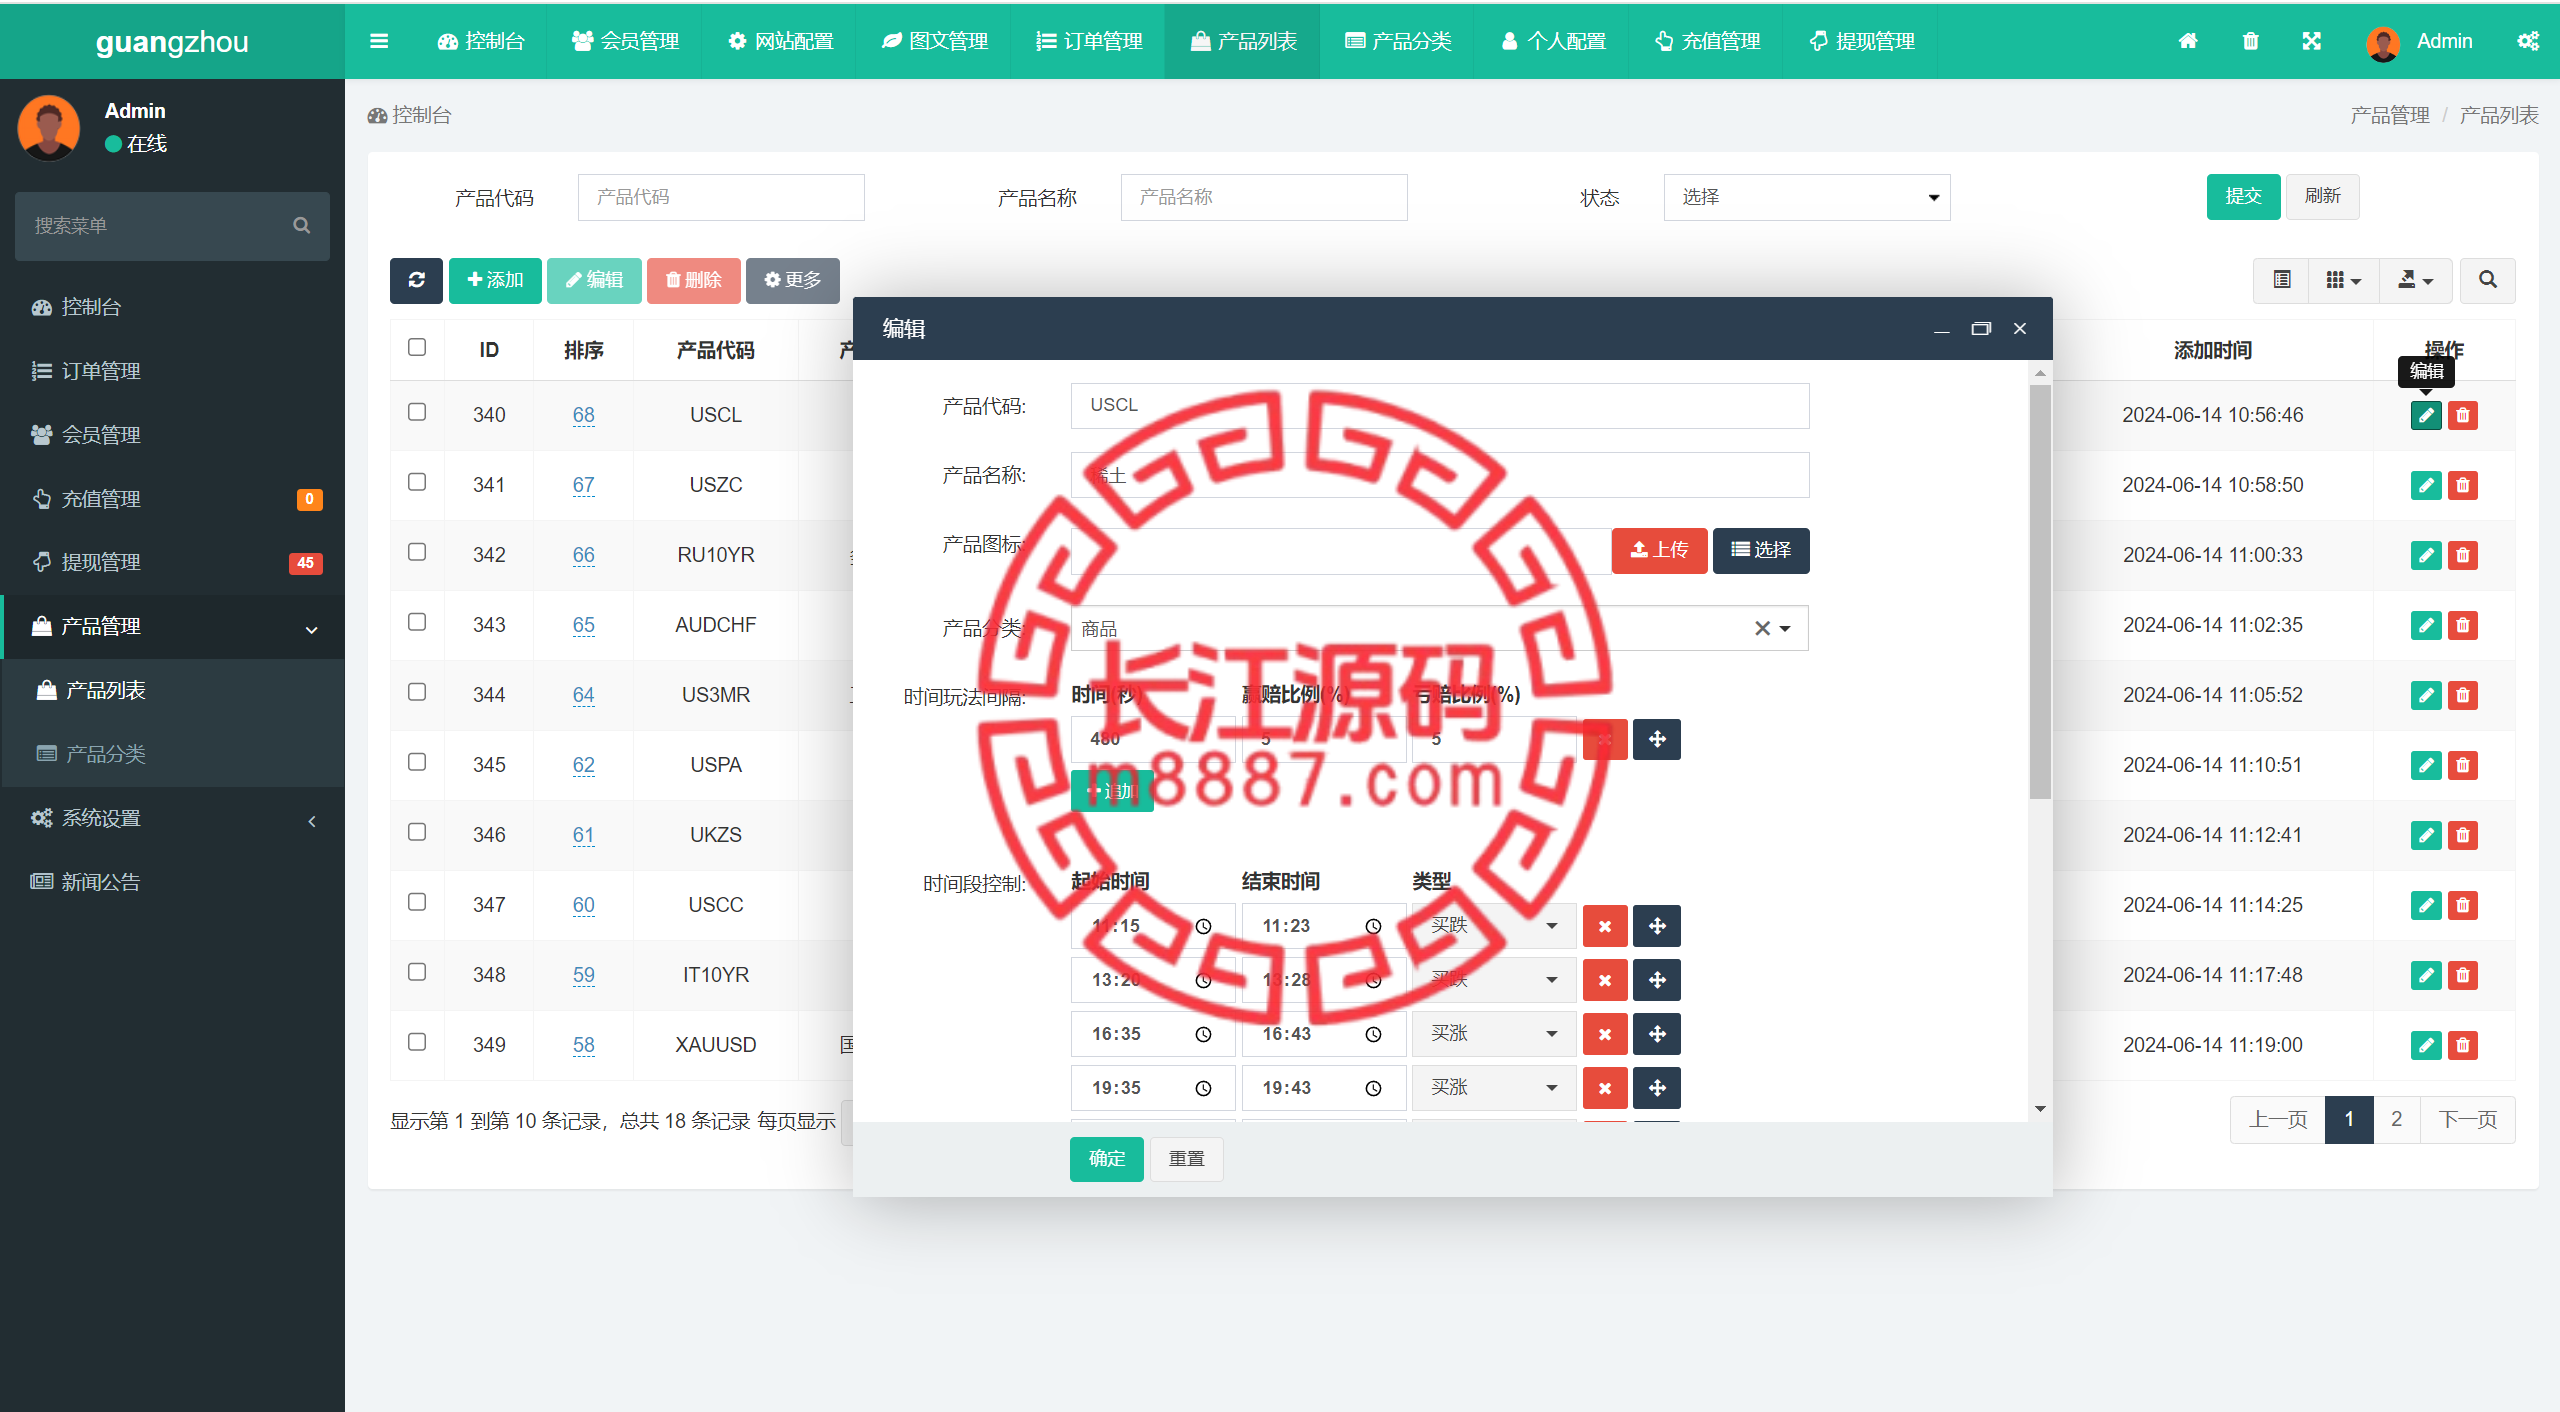This screenshot has height=1412, width=2560.
Task: Expand the 系统设置 sidebar menu
Action: [173, 819]
